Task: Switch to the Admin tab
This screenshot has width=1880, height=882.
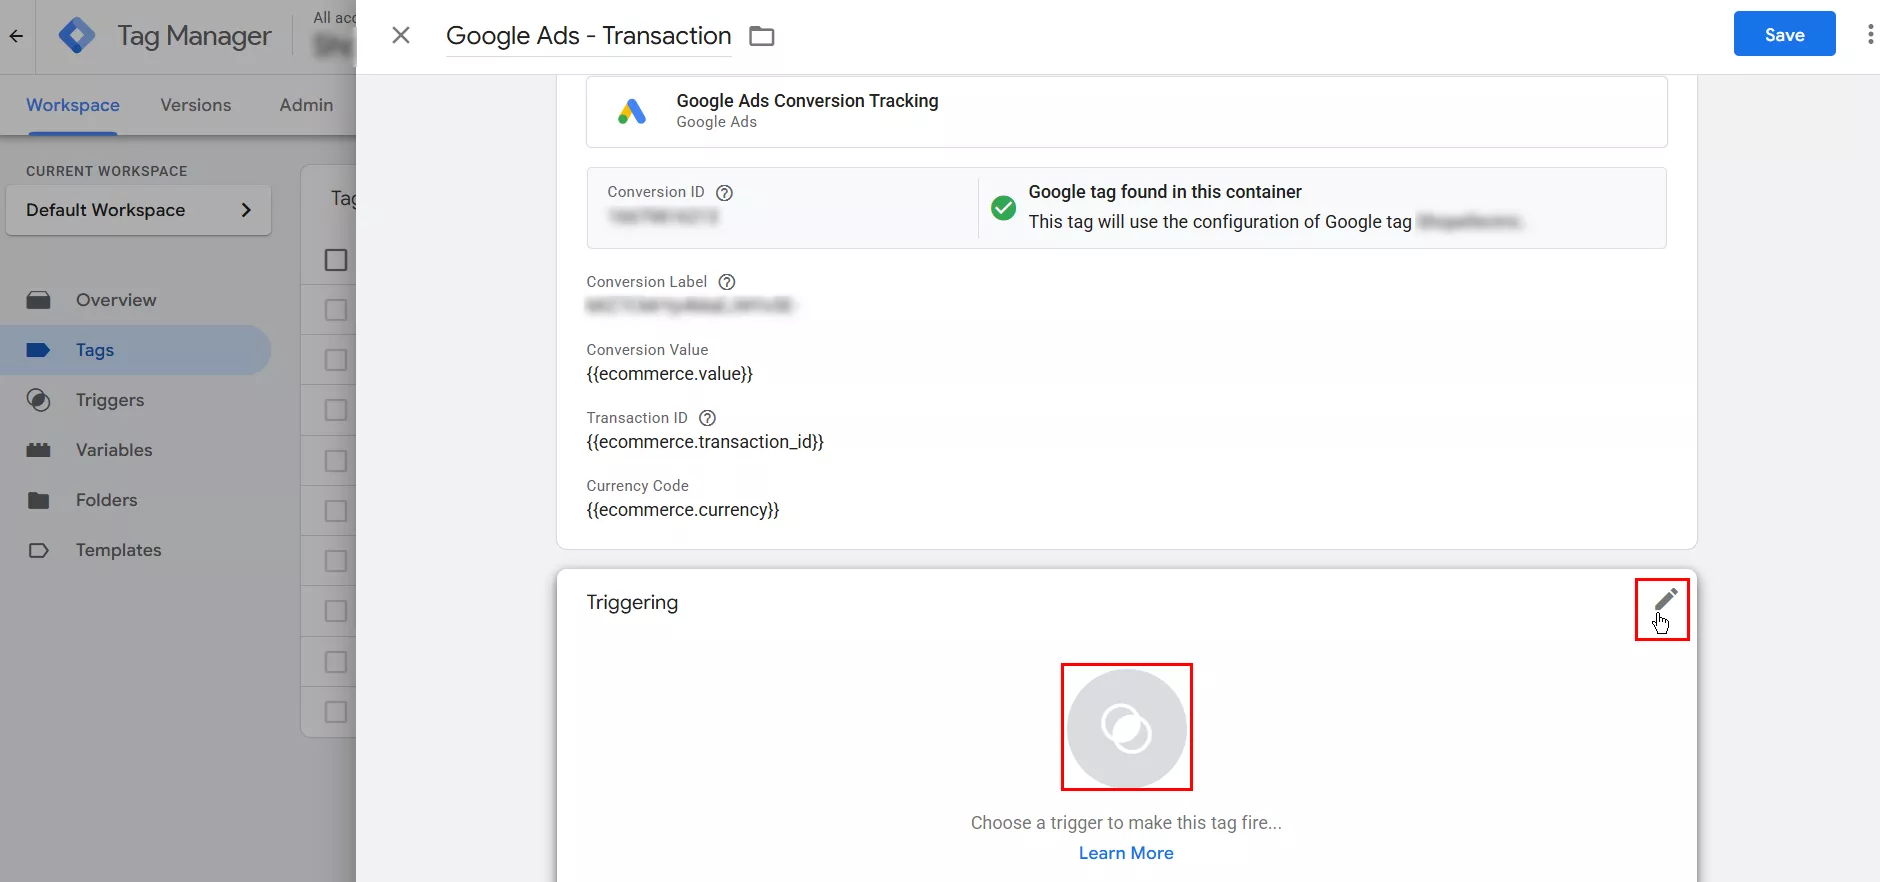Action: pos(306,105)
